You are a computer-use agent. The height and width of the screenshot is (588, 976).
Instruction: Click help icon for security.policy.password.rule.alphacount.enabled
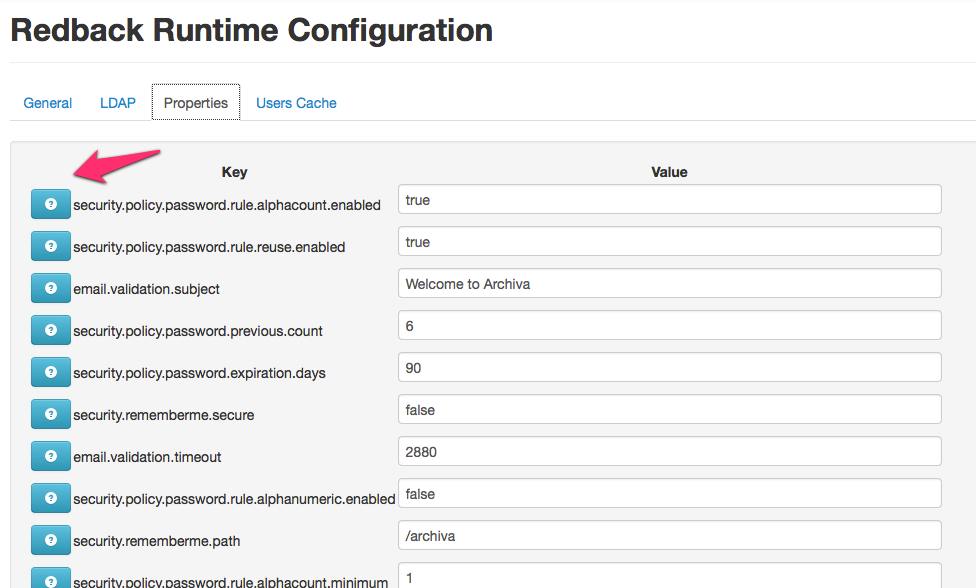click(x=50, y=204)
